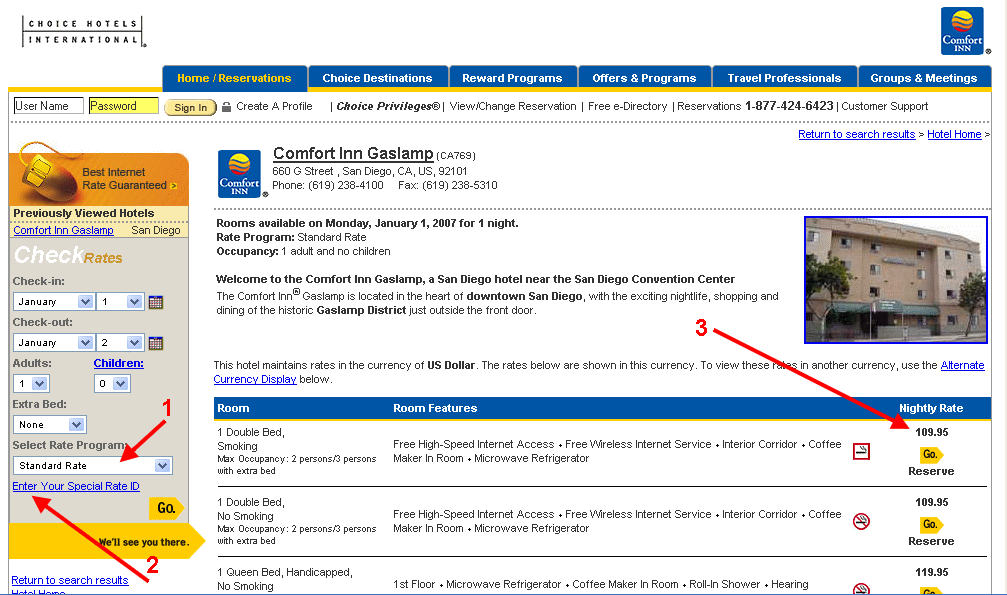
Task: Open the check-out day dropdown
Action: point(119,342)
